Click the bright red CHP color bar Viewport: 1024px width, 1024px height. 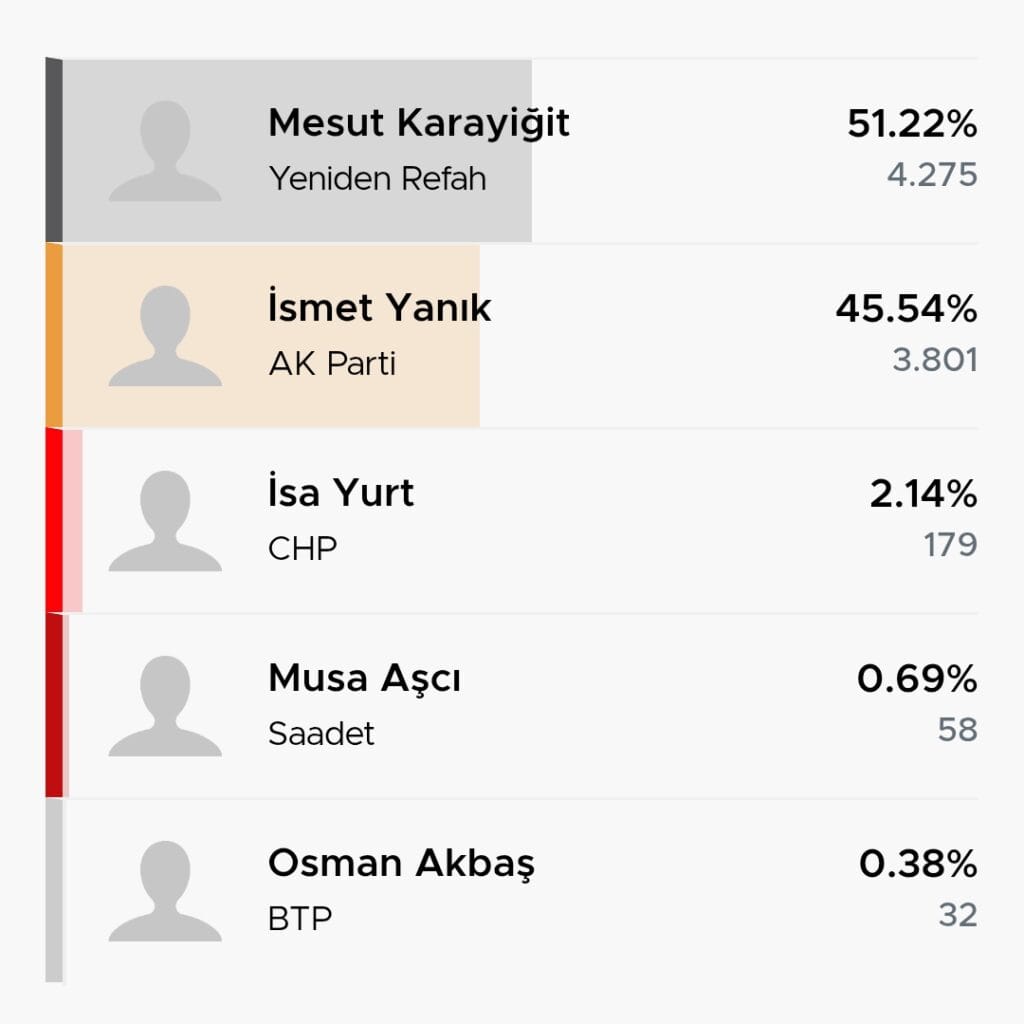pyautogui.click(x=54, y=520)
